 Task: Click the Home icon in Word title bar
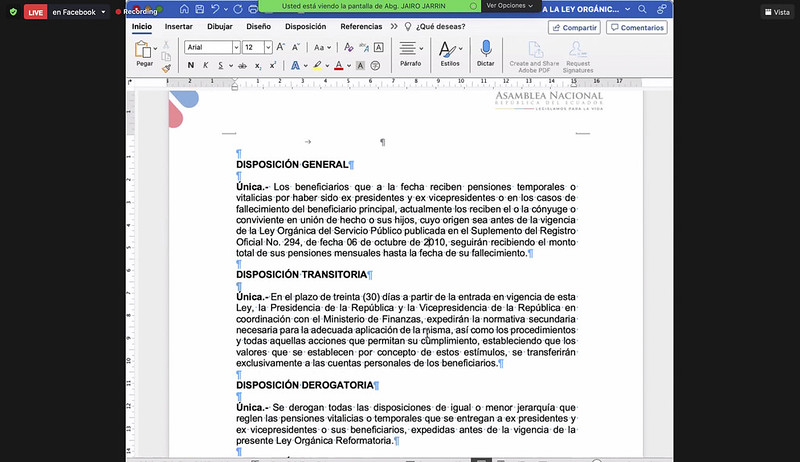tap(184, 9)
